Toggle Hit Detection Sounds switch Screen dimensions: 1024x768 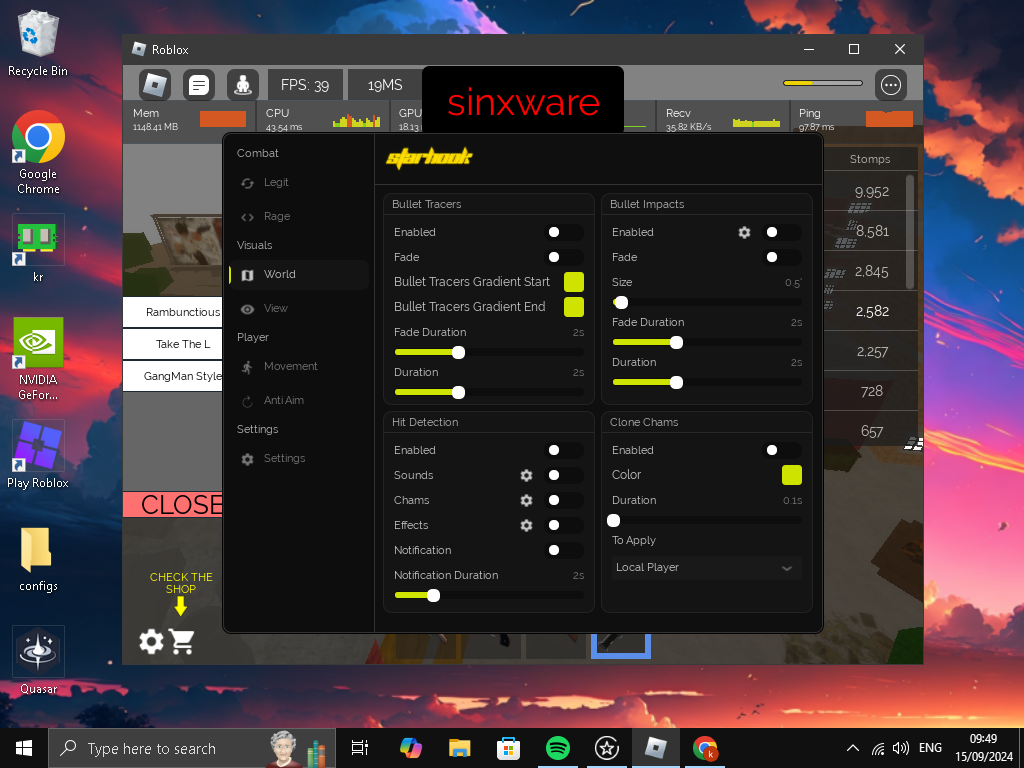(564, 475)
